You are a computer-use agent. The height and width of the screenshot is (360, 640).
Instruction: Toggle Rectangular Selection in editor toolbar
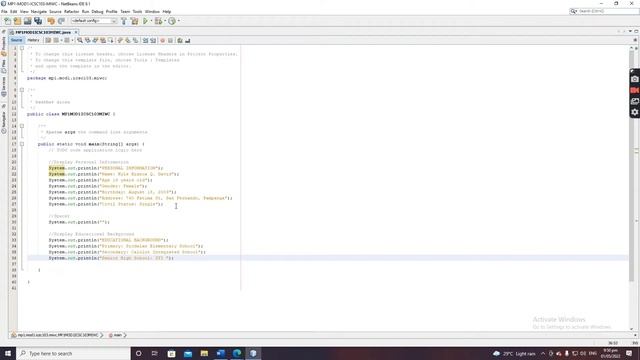111,40
